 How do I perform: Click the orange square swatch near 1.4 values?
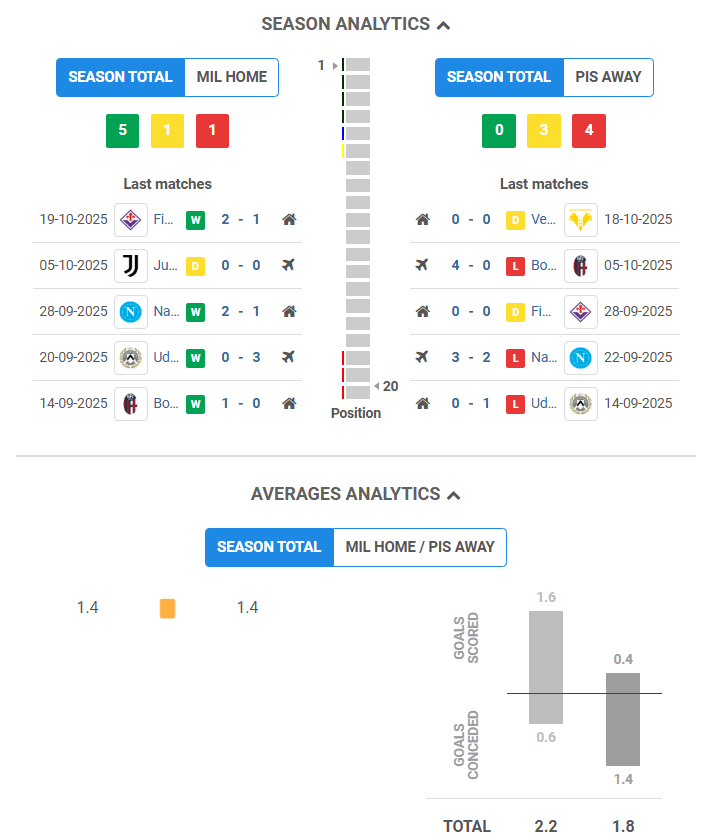pyautogui.click(x=167, y=607)
